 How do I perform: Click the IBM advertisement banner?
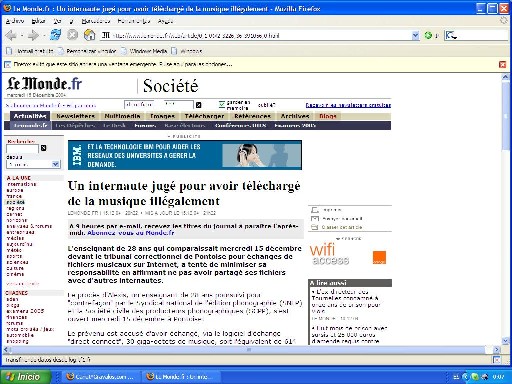(185, 155)
